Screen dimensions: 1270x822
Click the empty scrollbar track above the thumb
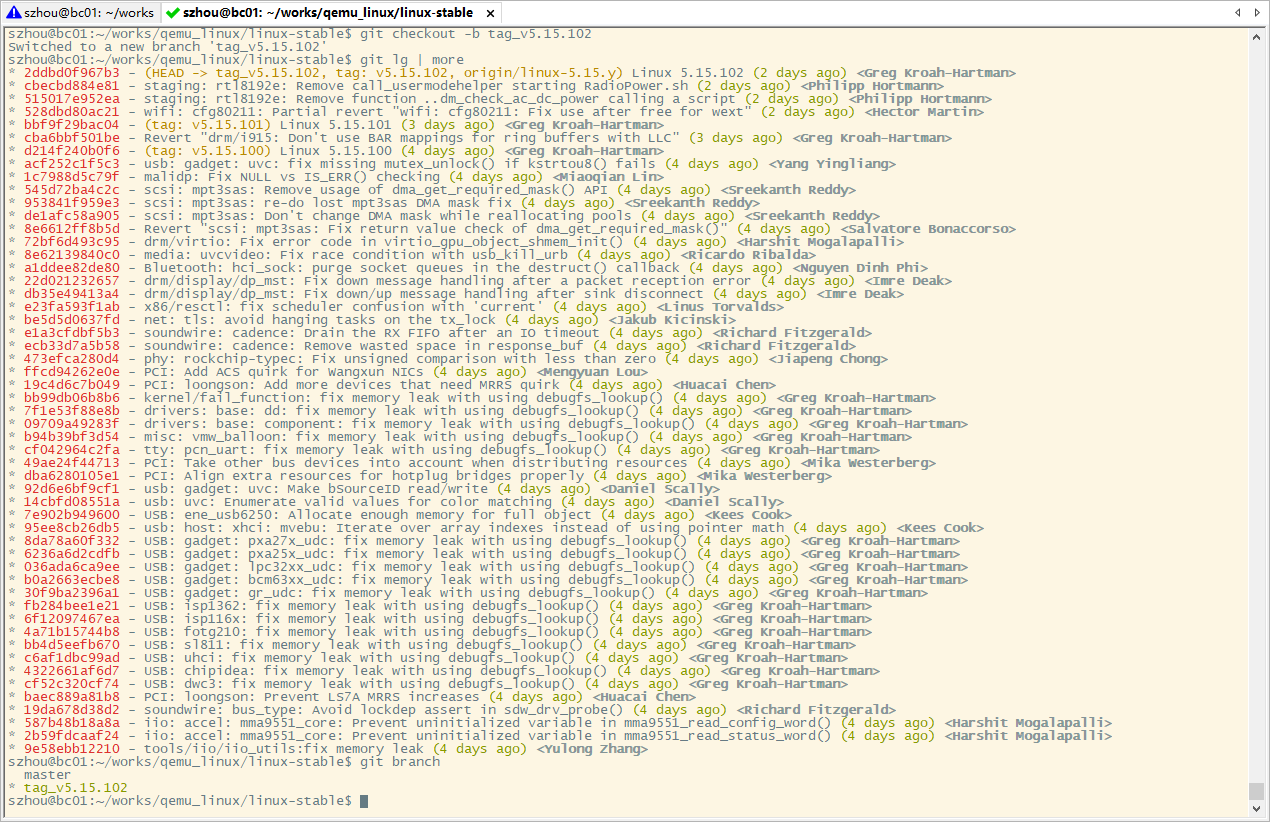pyautogui.click(x=1256, y=400)
